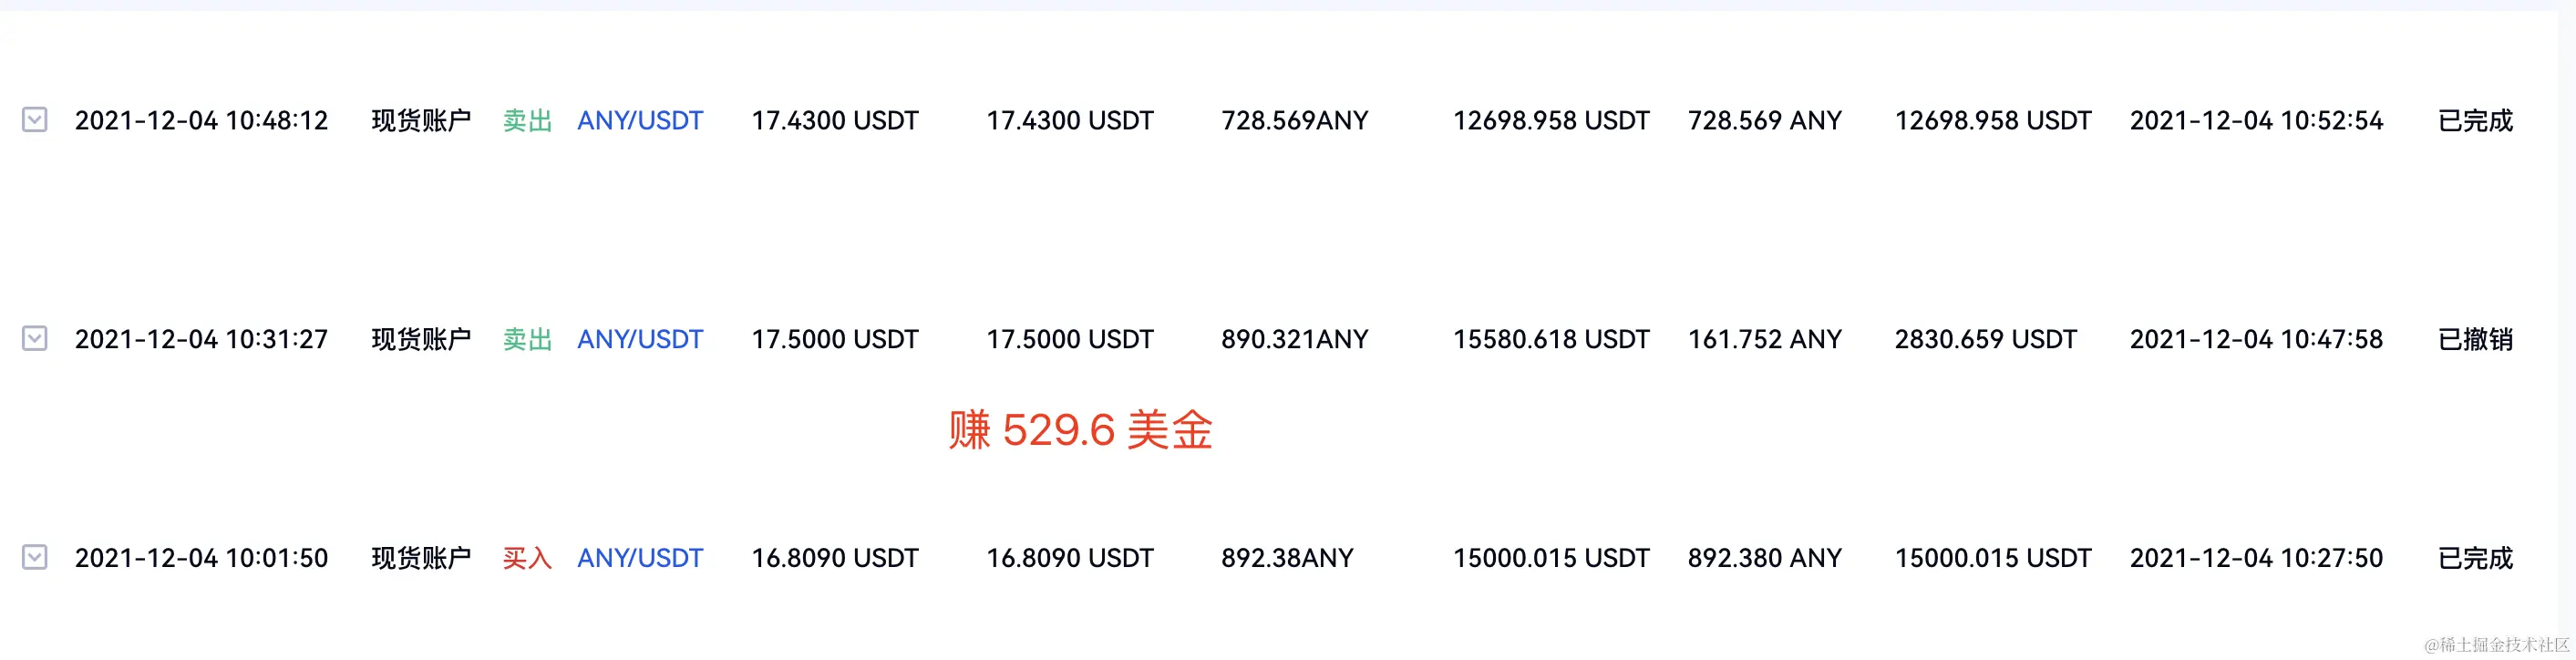Click the filled amount 728.569 ANY
The height and width of the screenshot is (660, 2576).
(1765, 121)
